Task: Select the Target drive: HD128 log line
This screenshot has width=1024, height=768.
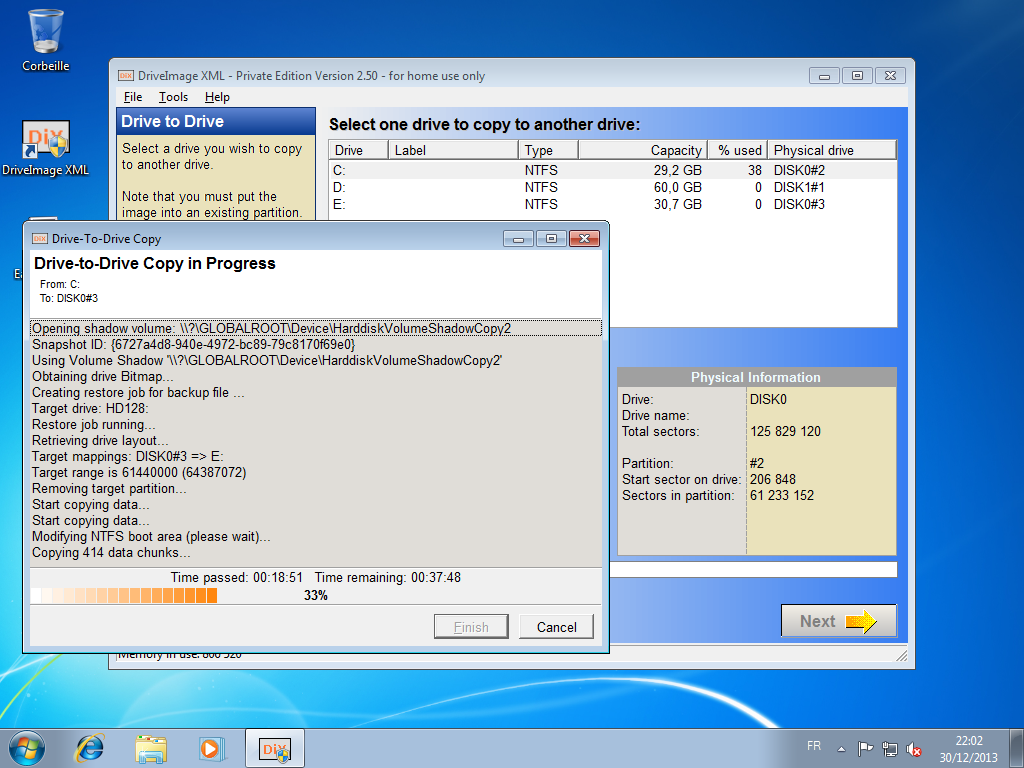Action: 315,408
